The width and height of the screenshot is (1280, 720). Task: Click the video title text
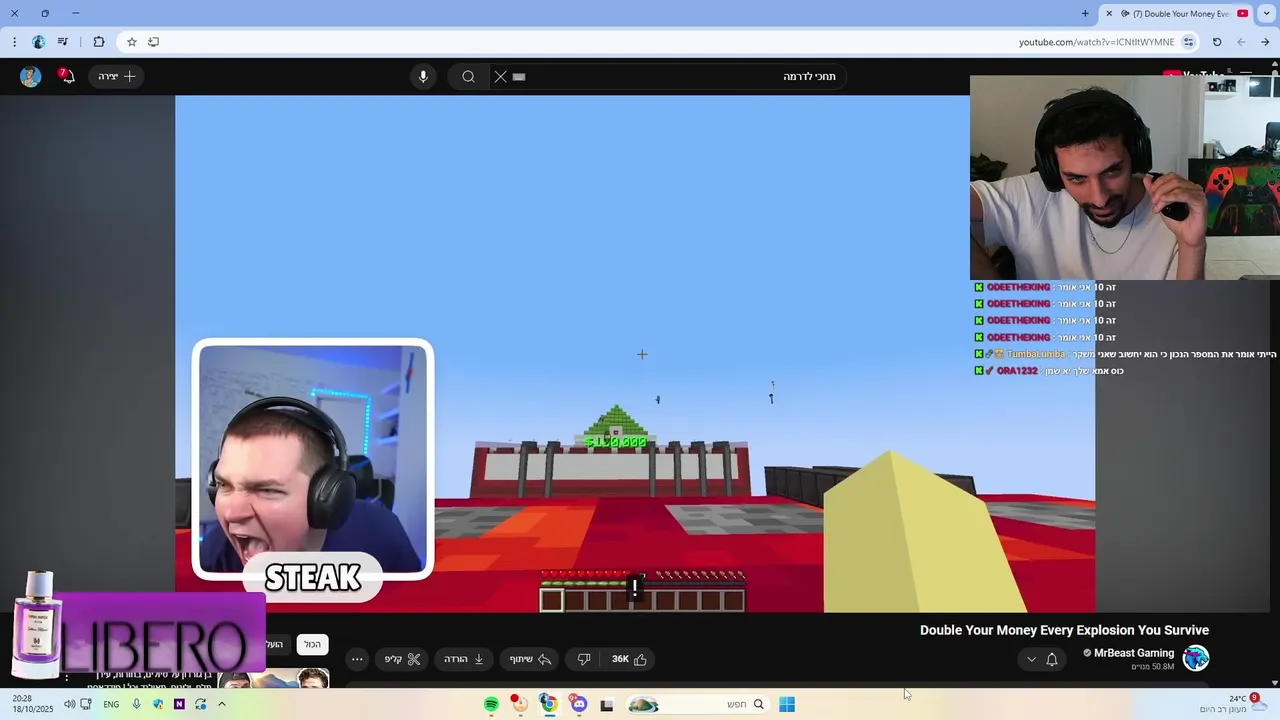pyautogui.click(x=1064, y=630)
